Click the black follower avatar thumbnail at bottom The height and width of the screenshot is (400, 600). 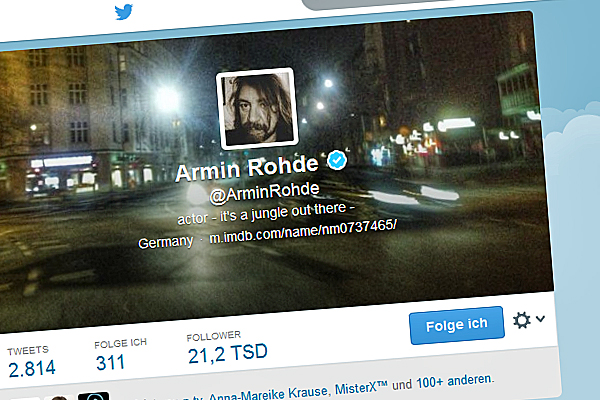point(93,396)
